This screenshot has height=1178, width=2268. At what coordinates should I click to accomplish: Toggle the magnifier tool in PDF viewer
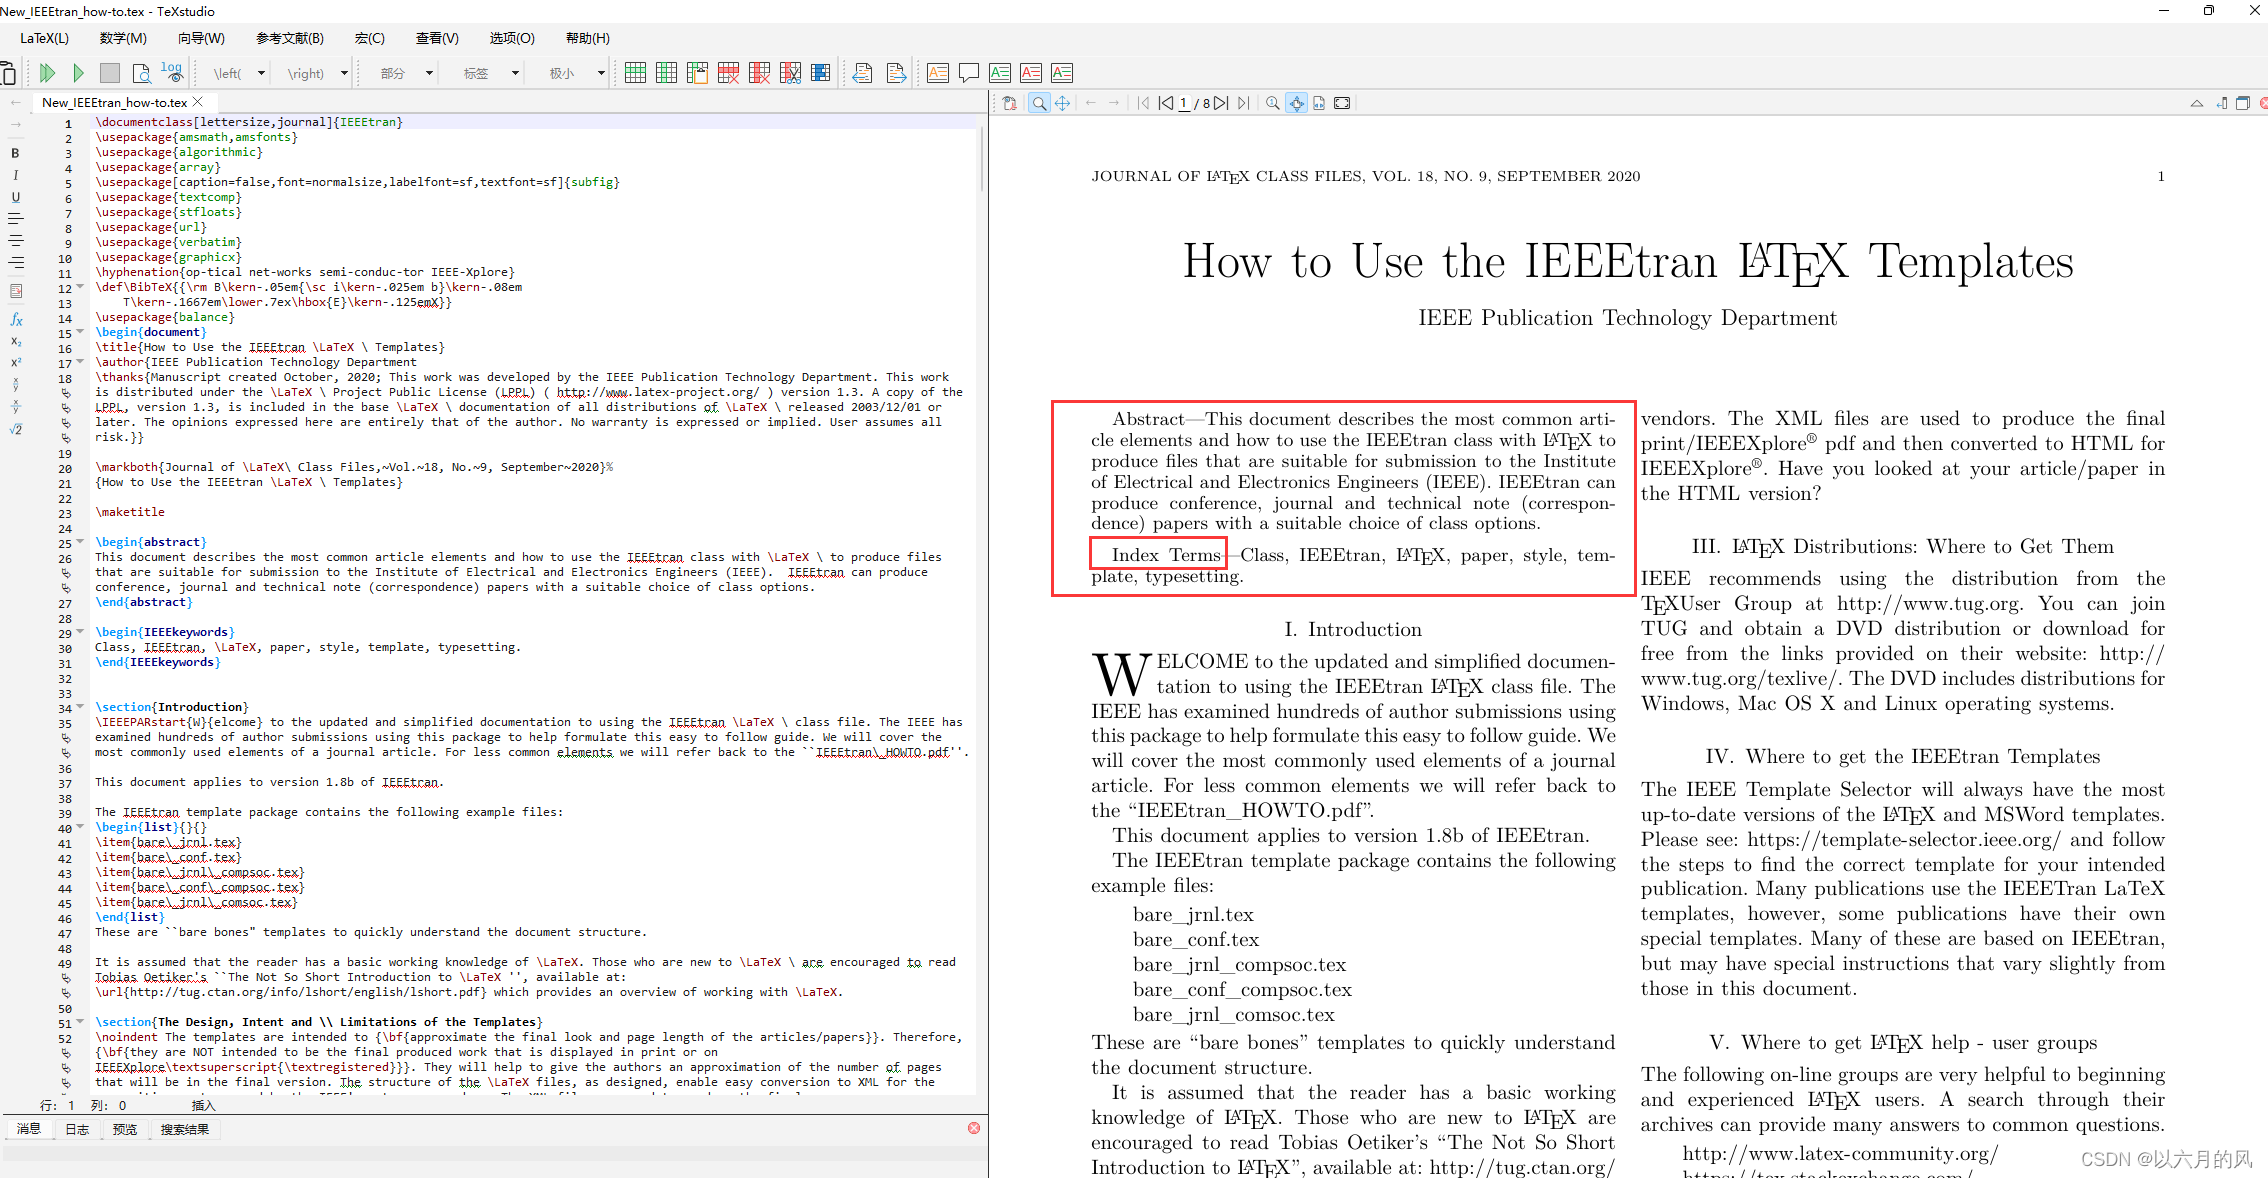coord(1039,103)
